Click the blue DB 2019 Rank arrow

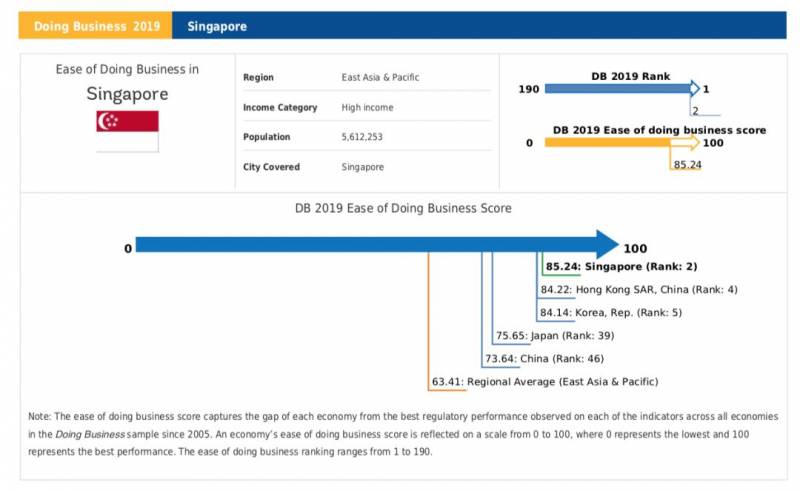pos(620,89)
